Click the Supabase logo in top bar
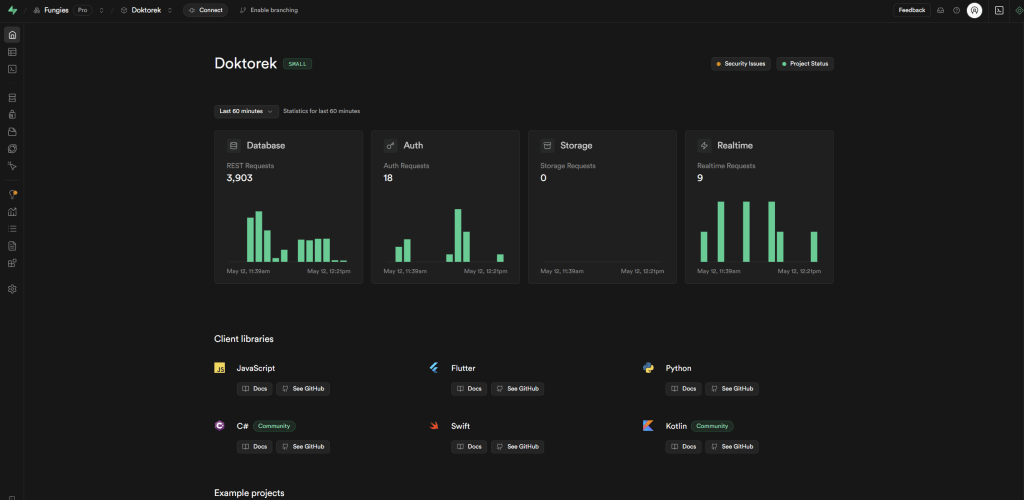This screenshot has height=500, width=1024. (12, 10)
